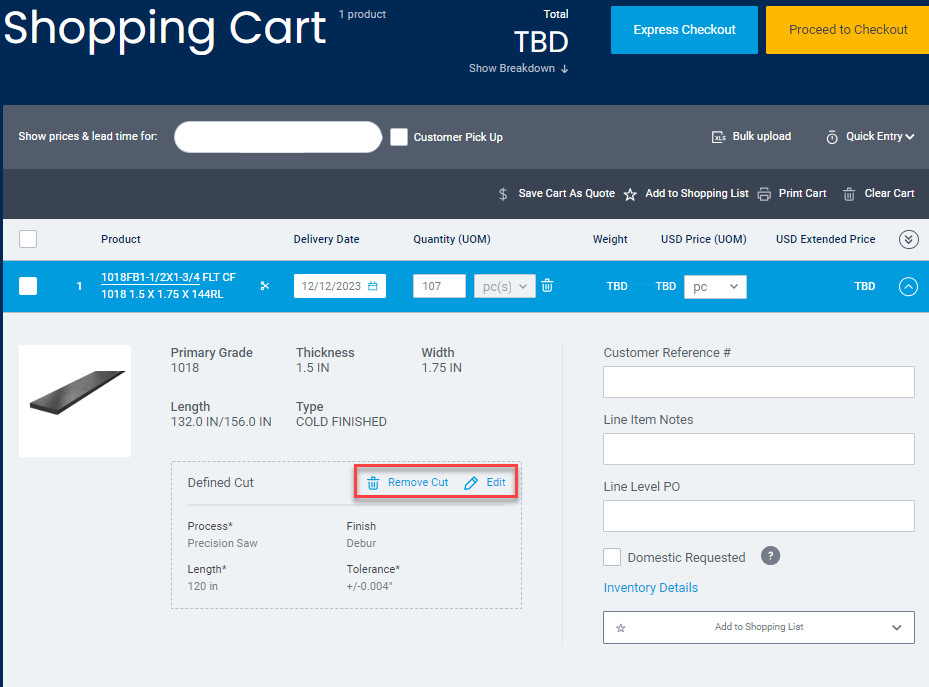Click the Remove Cut trash icon
This screenshot has height=687, width=929.
373,482
